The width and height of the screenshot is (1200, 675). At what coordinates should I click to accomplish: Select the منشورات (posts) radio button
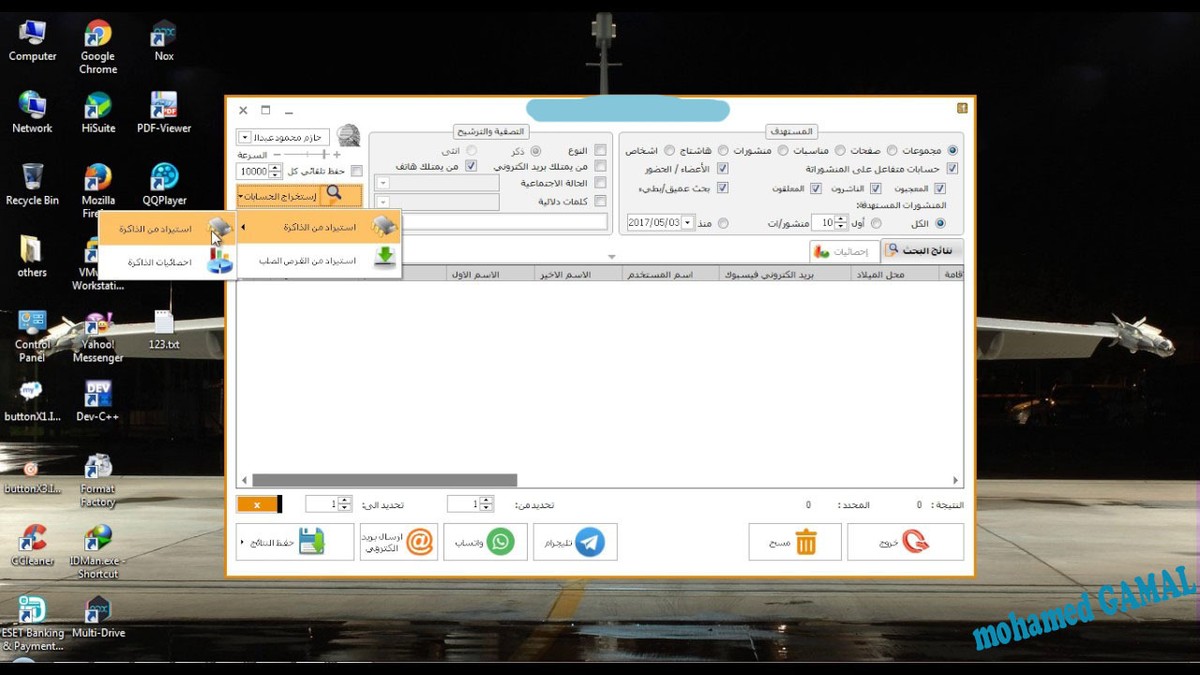point(783,150)
